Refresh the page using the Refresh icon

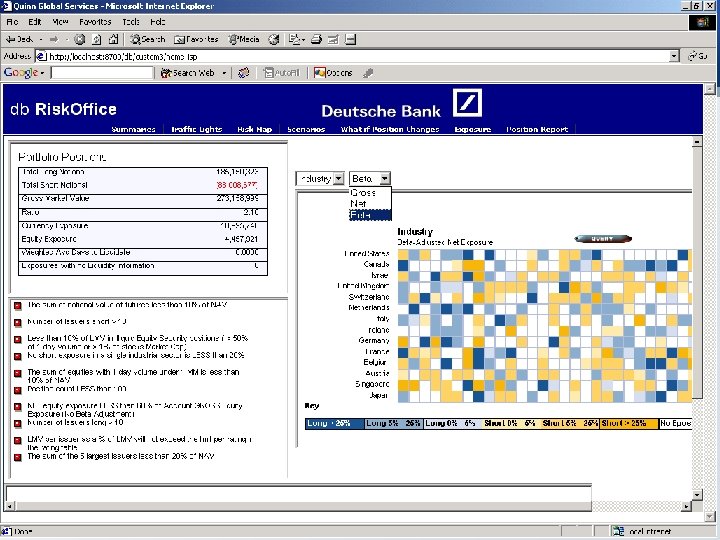(x=96, y=39)
